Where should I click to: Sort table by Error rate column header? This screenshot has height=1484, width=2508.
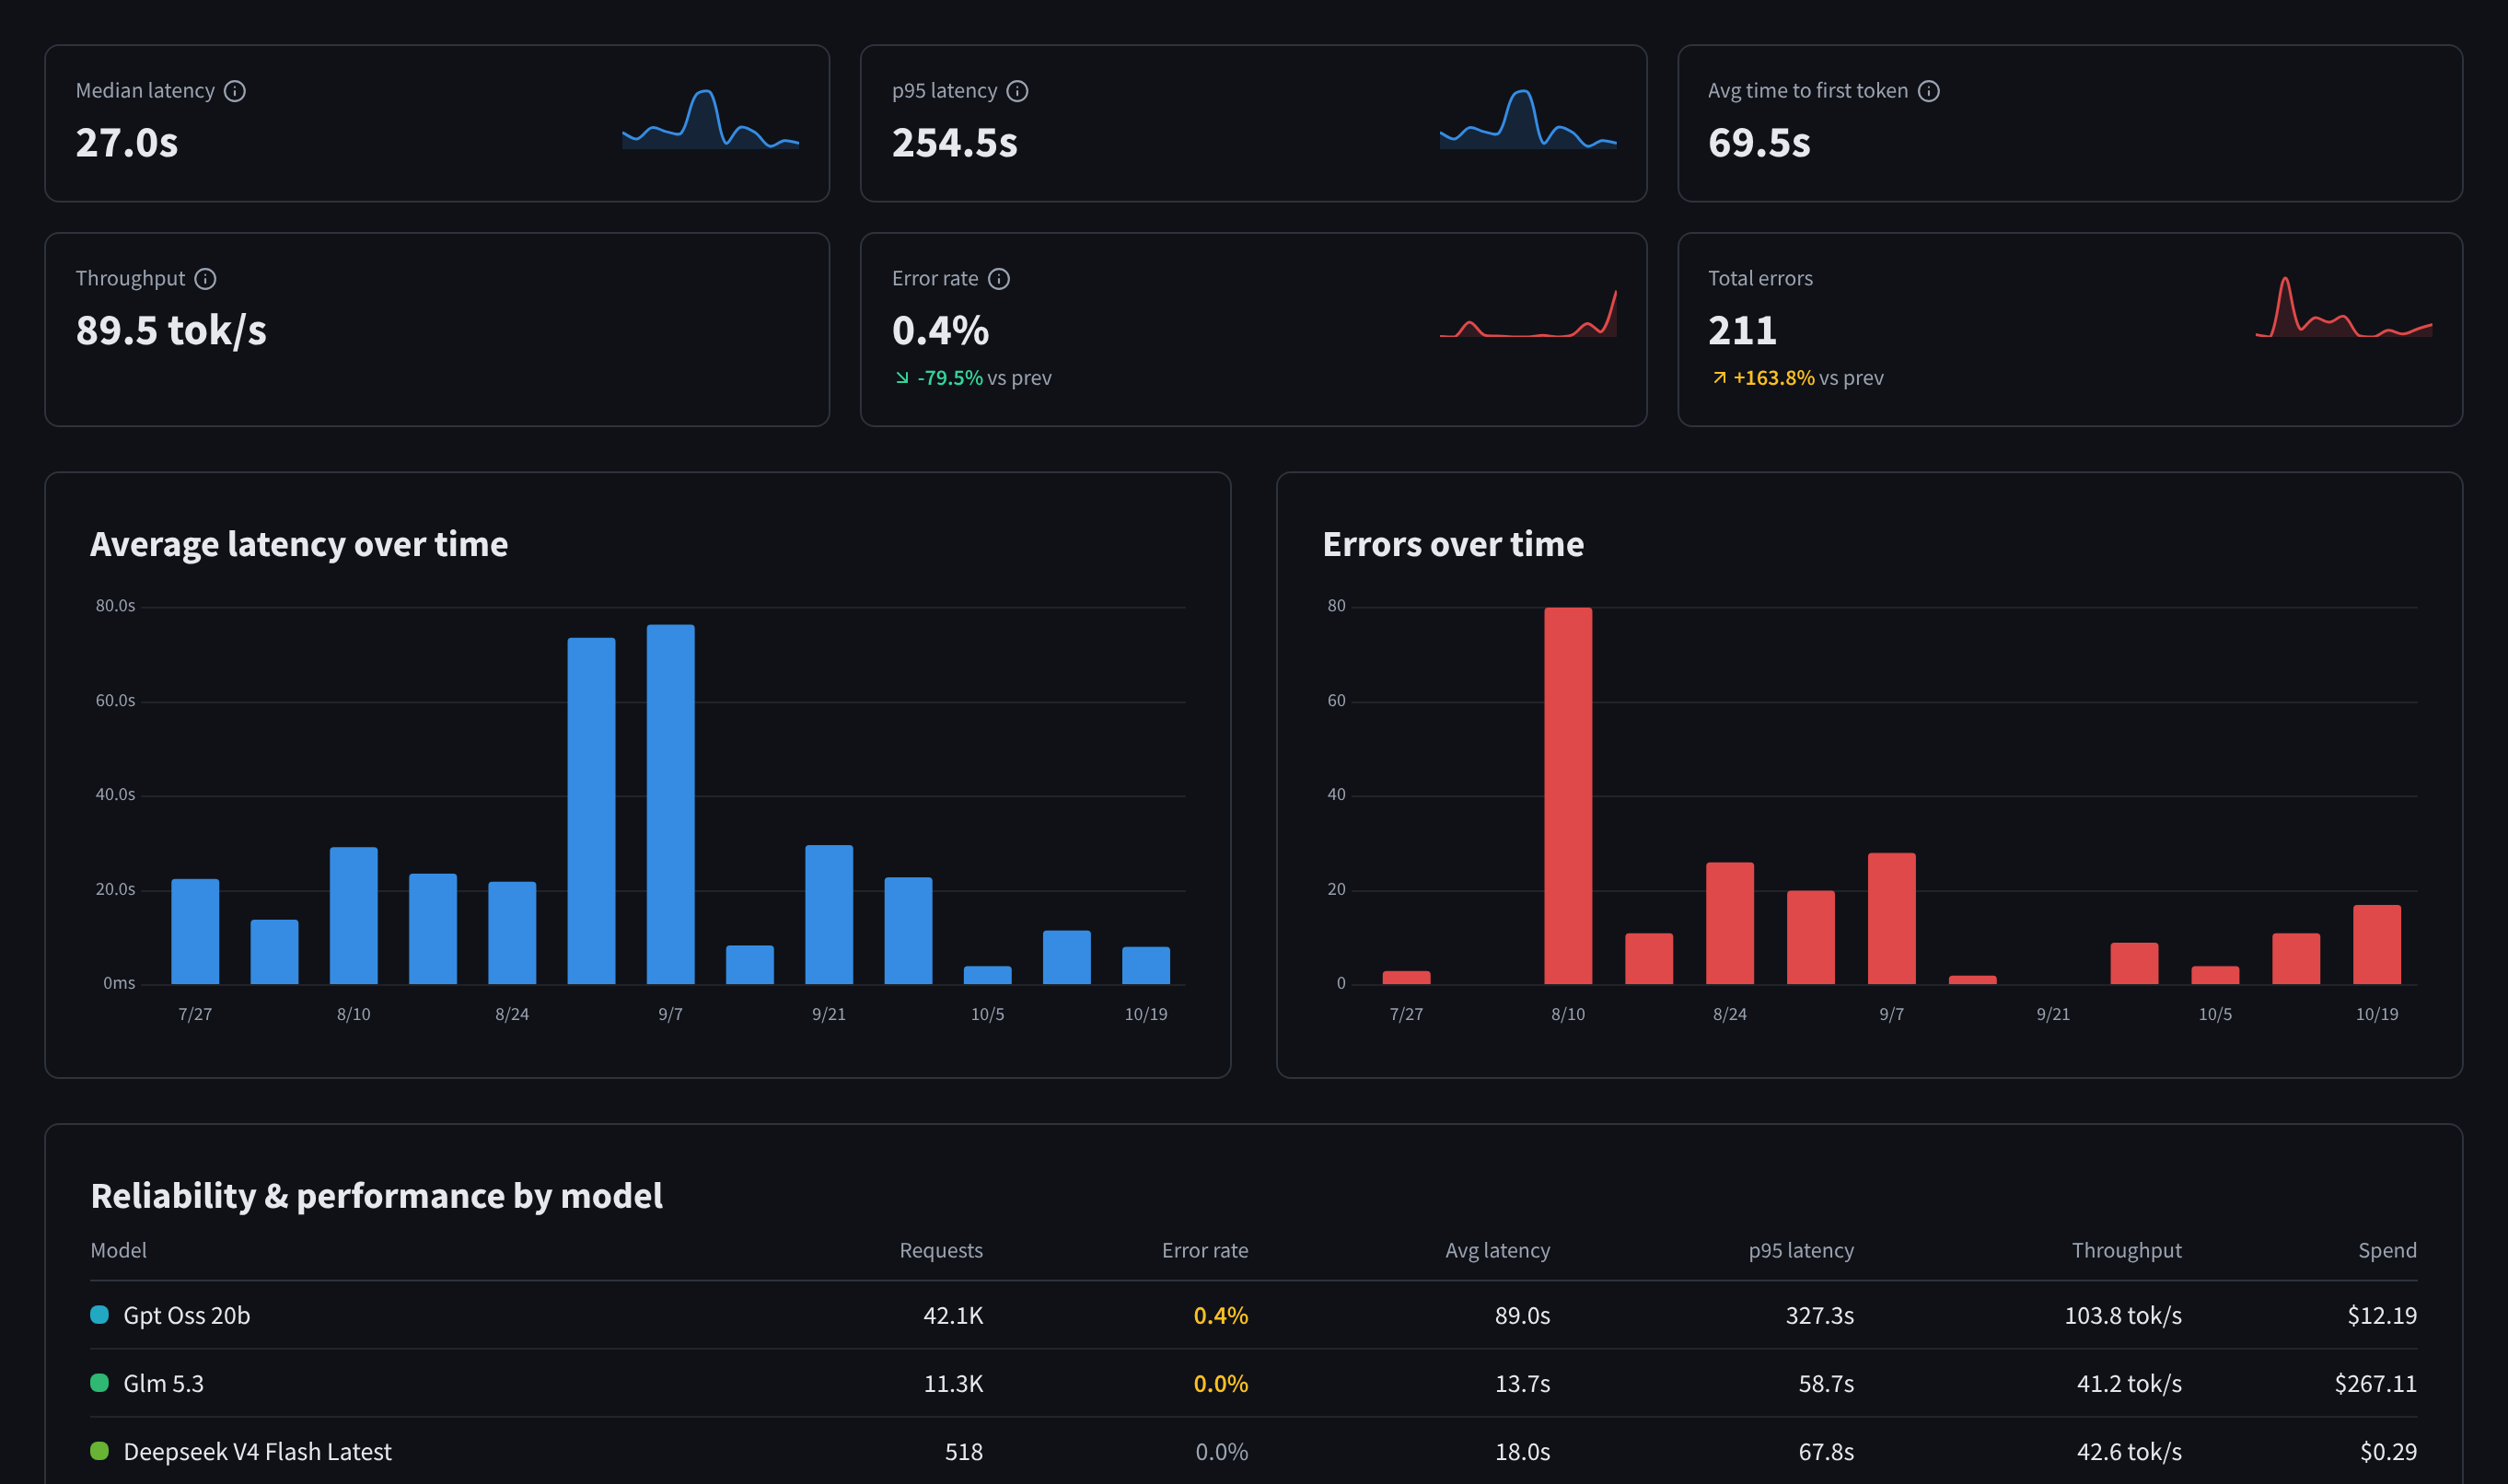pos(1204,1250)
